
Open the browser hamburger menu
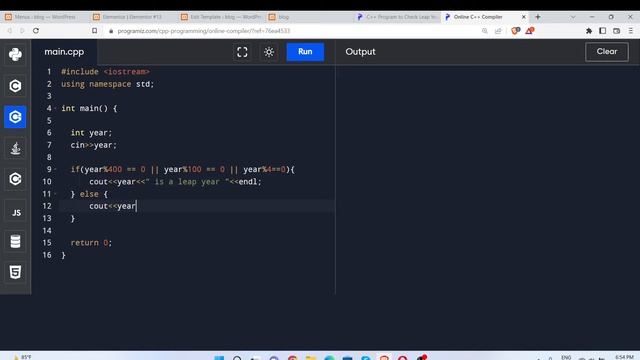click(631, 31)
